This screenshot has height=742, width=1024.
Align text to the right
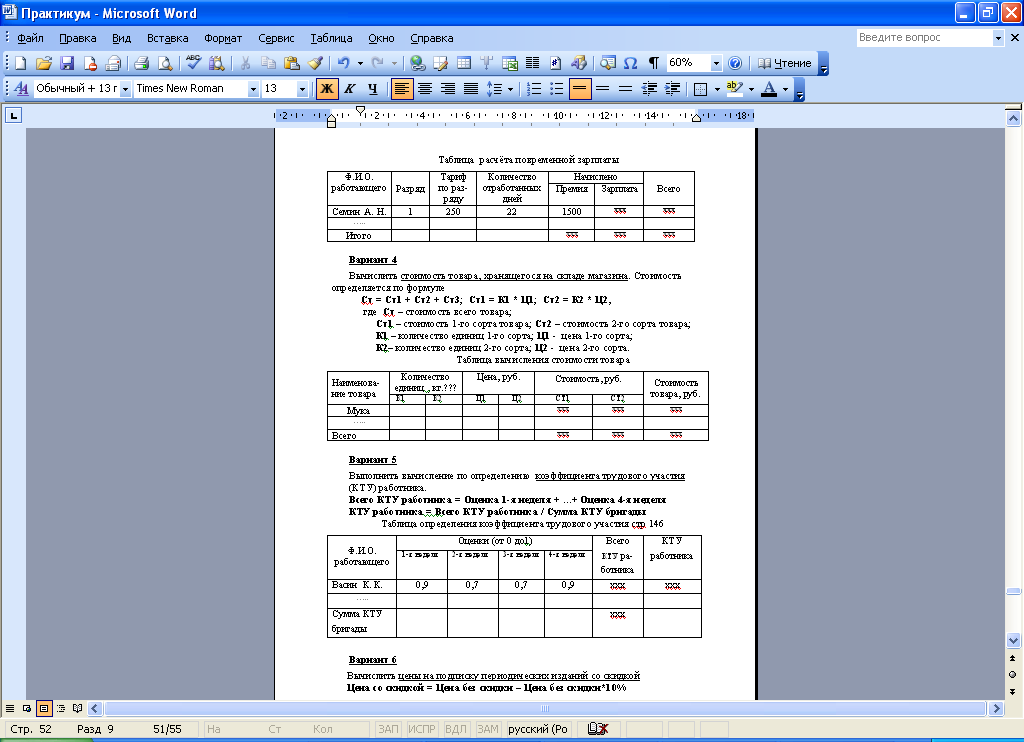click(448, 88)
